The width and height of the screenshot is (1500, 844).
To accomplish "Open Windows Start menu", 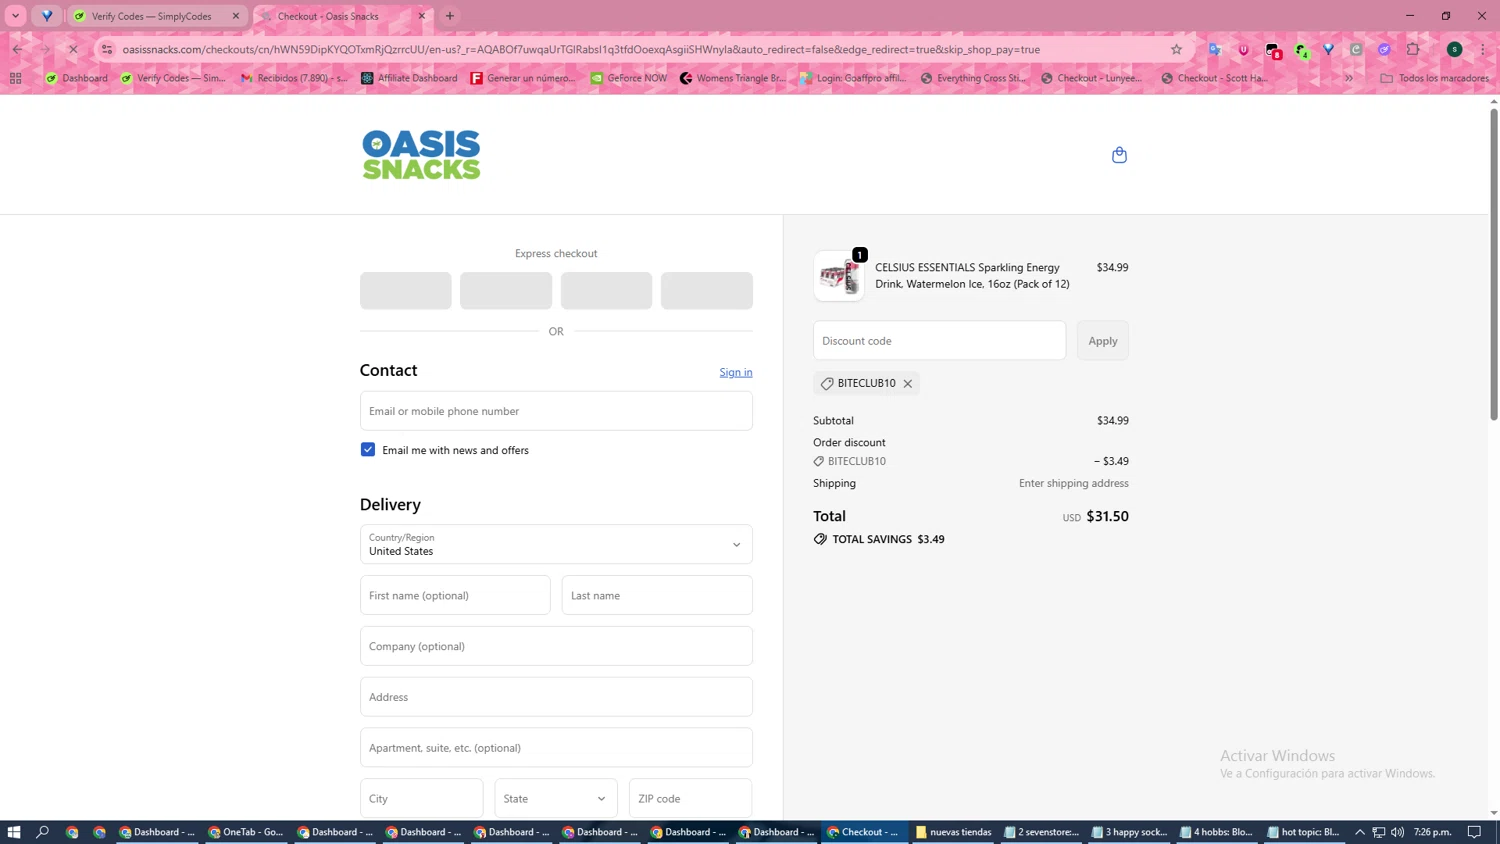I will pos(14,832).
